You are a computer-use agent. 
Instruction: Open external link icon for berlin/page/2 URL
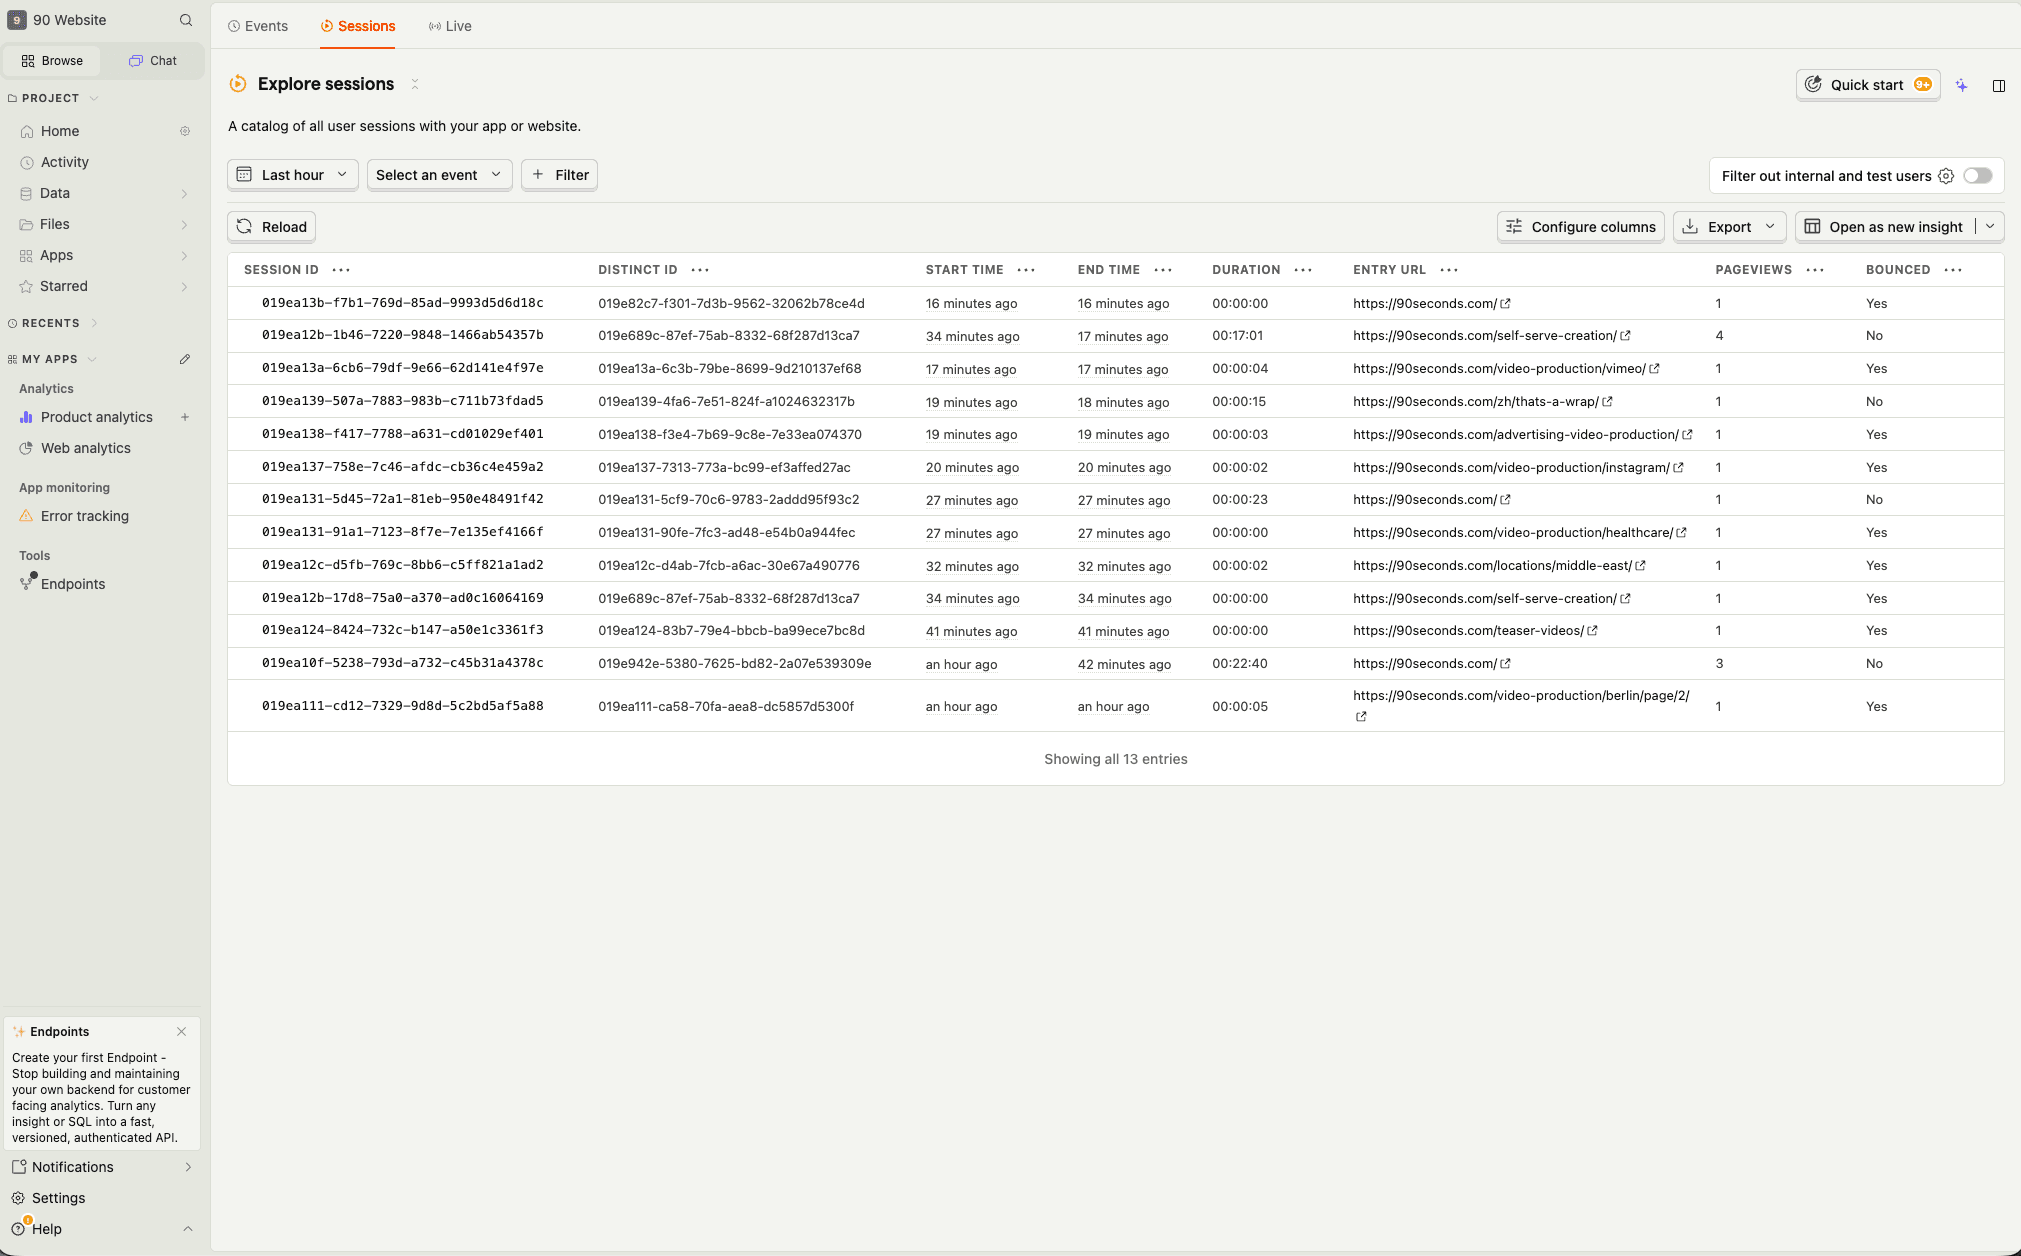[1361, 717]
